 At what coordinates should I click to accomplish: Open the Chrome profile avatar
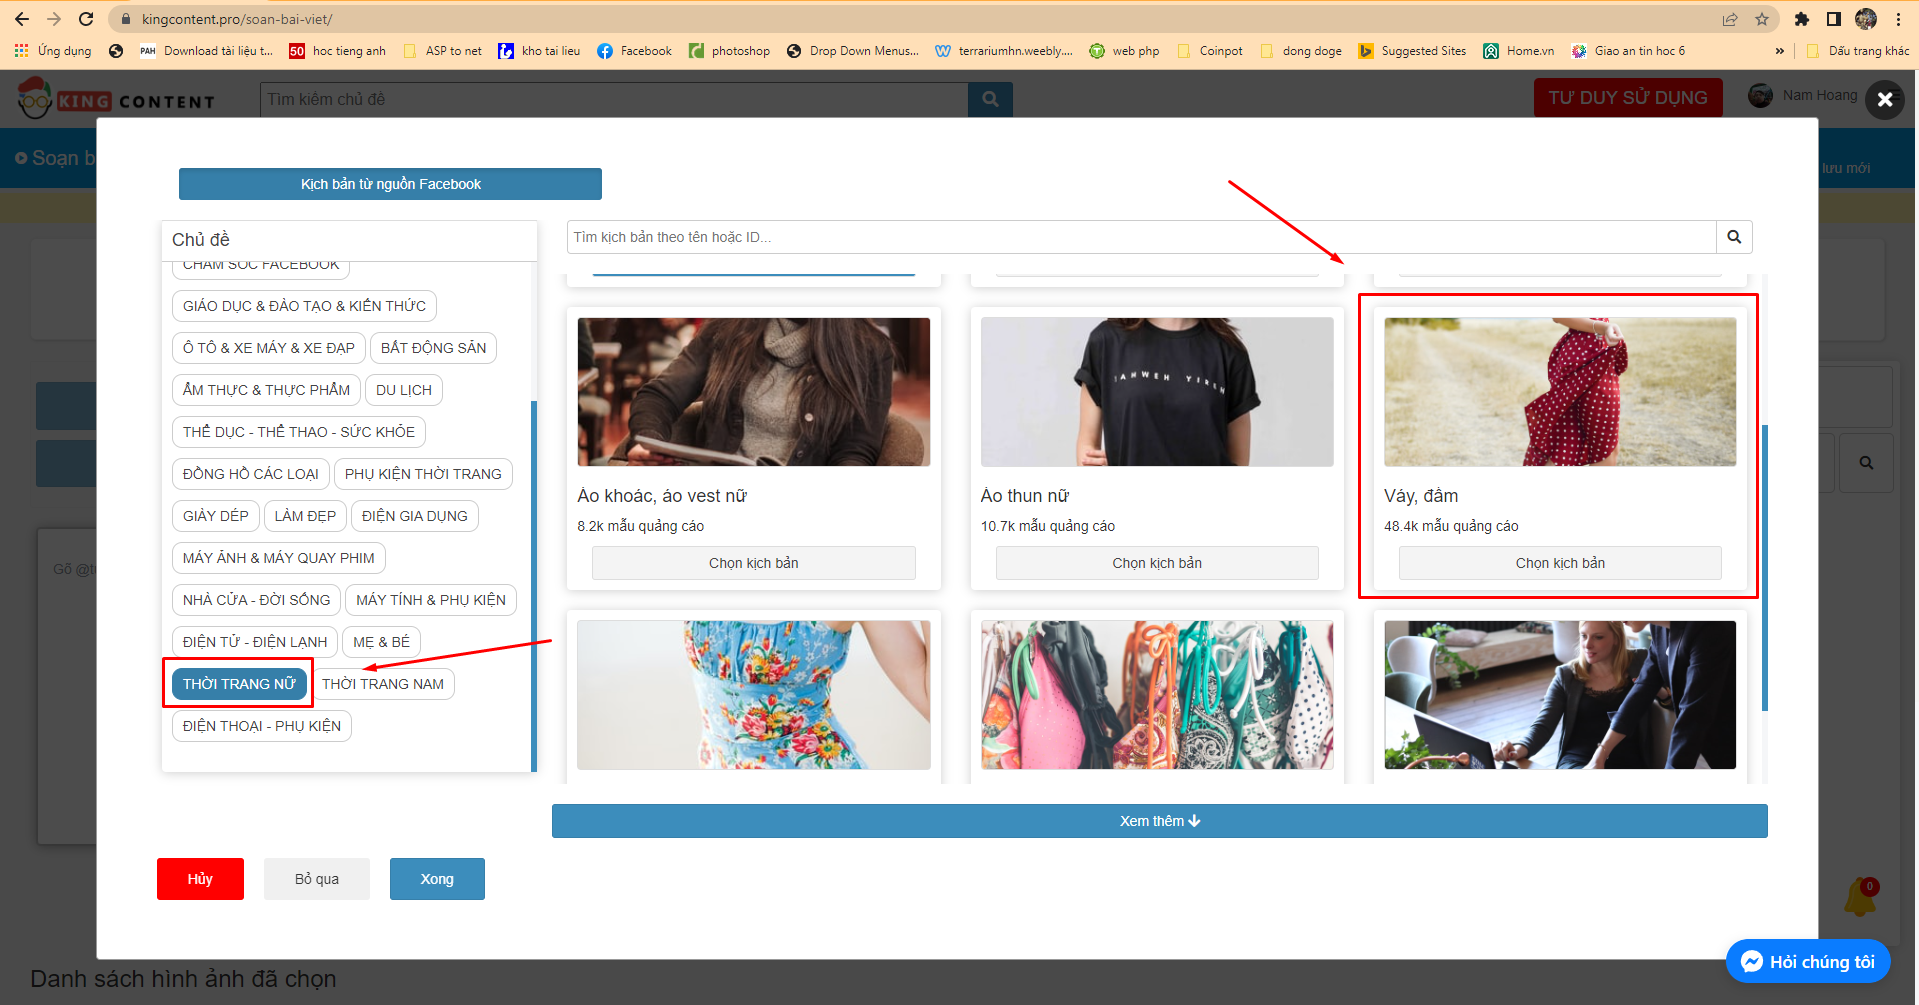(x=1866, y=19)
